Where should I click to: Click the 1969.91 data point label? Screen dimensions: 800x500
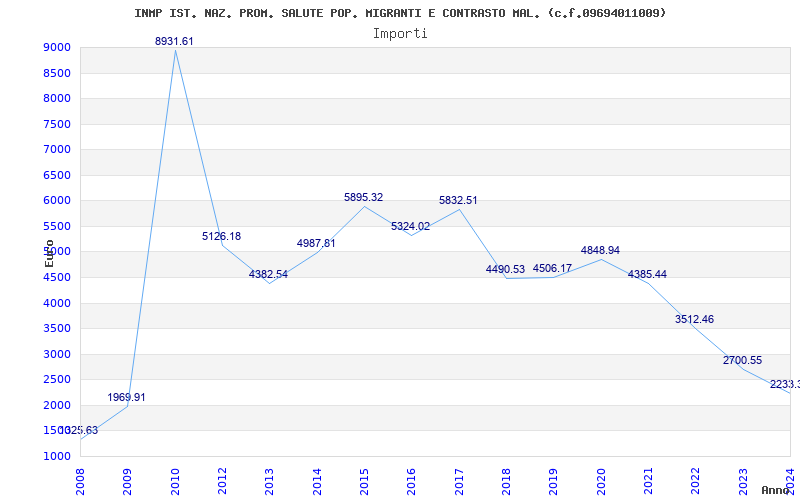(127, 397)
